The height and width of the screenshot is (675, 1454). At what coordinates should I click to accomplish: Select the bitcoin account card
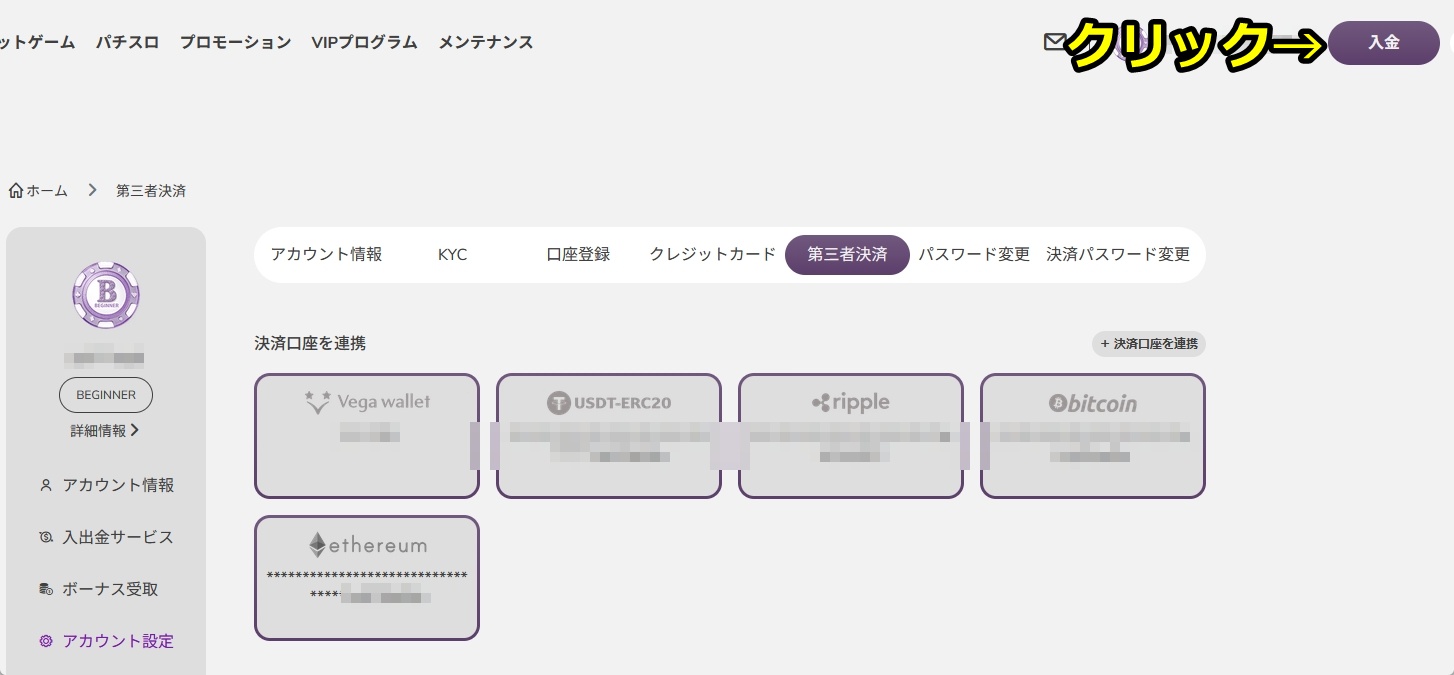coord(1093,436)
